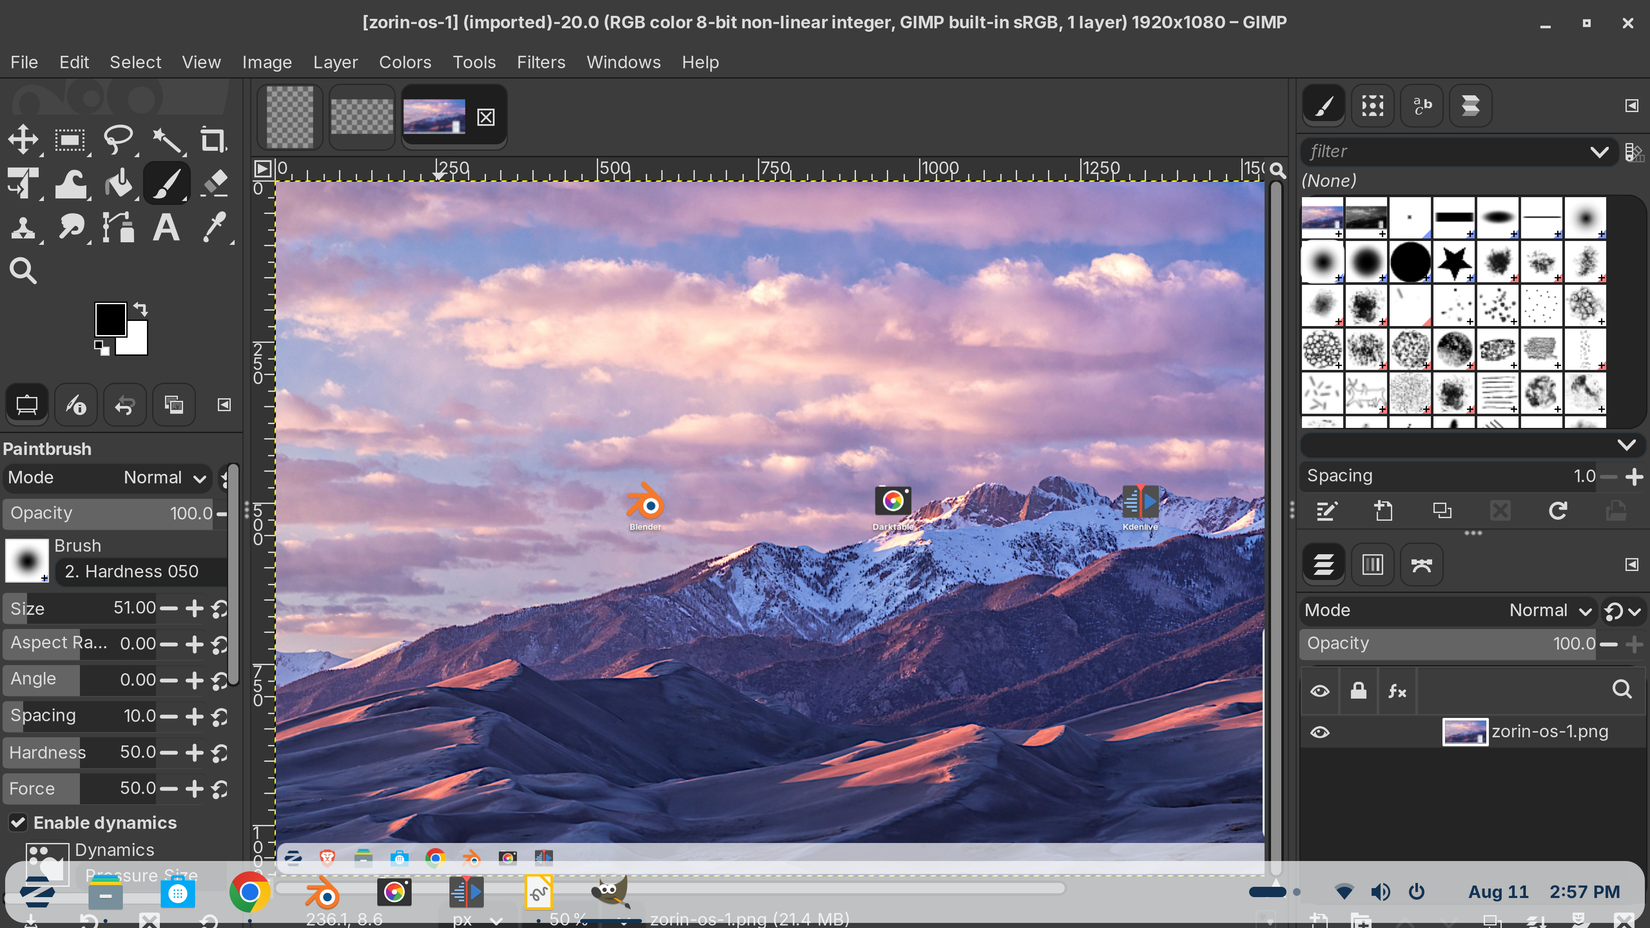Screen dimensions: 1650x928
Task: Open the Device Status tab
Action: point(76,405)
